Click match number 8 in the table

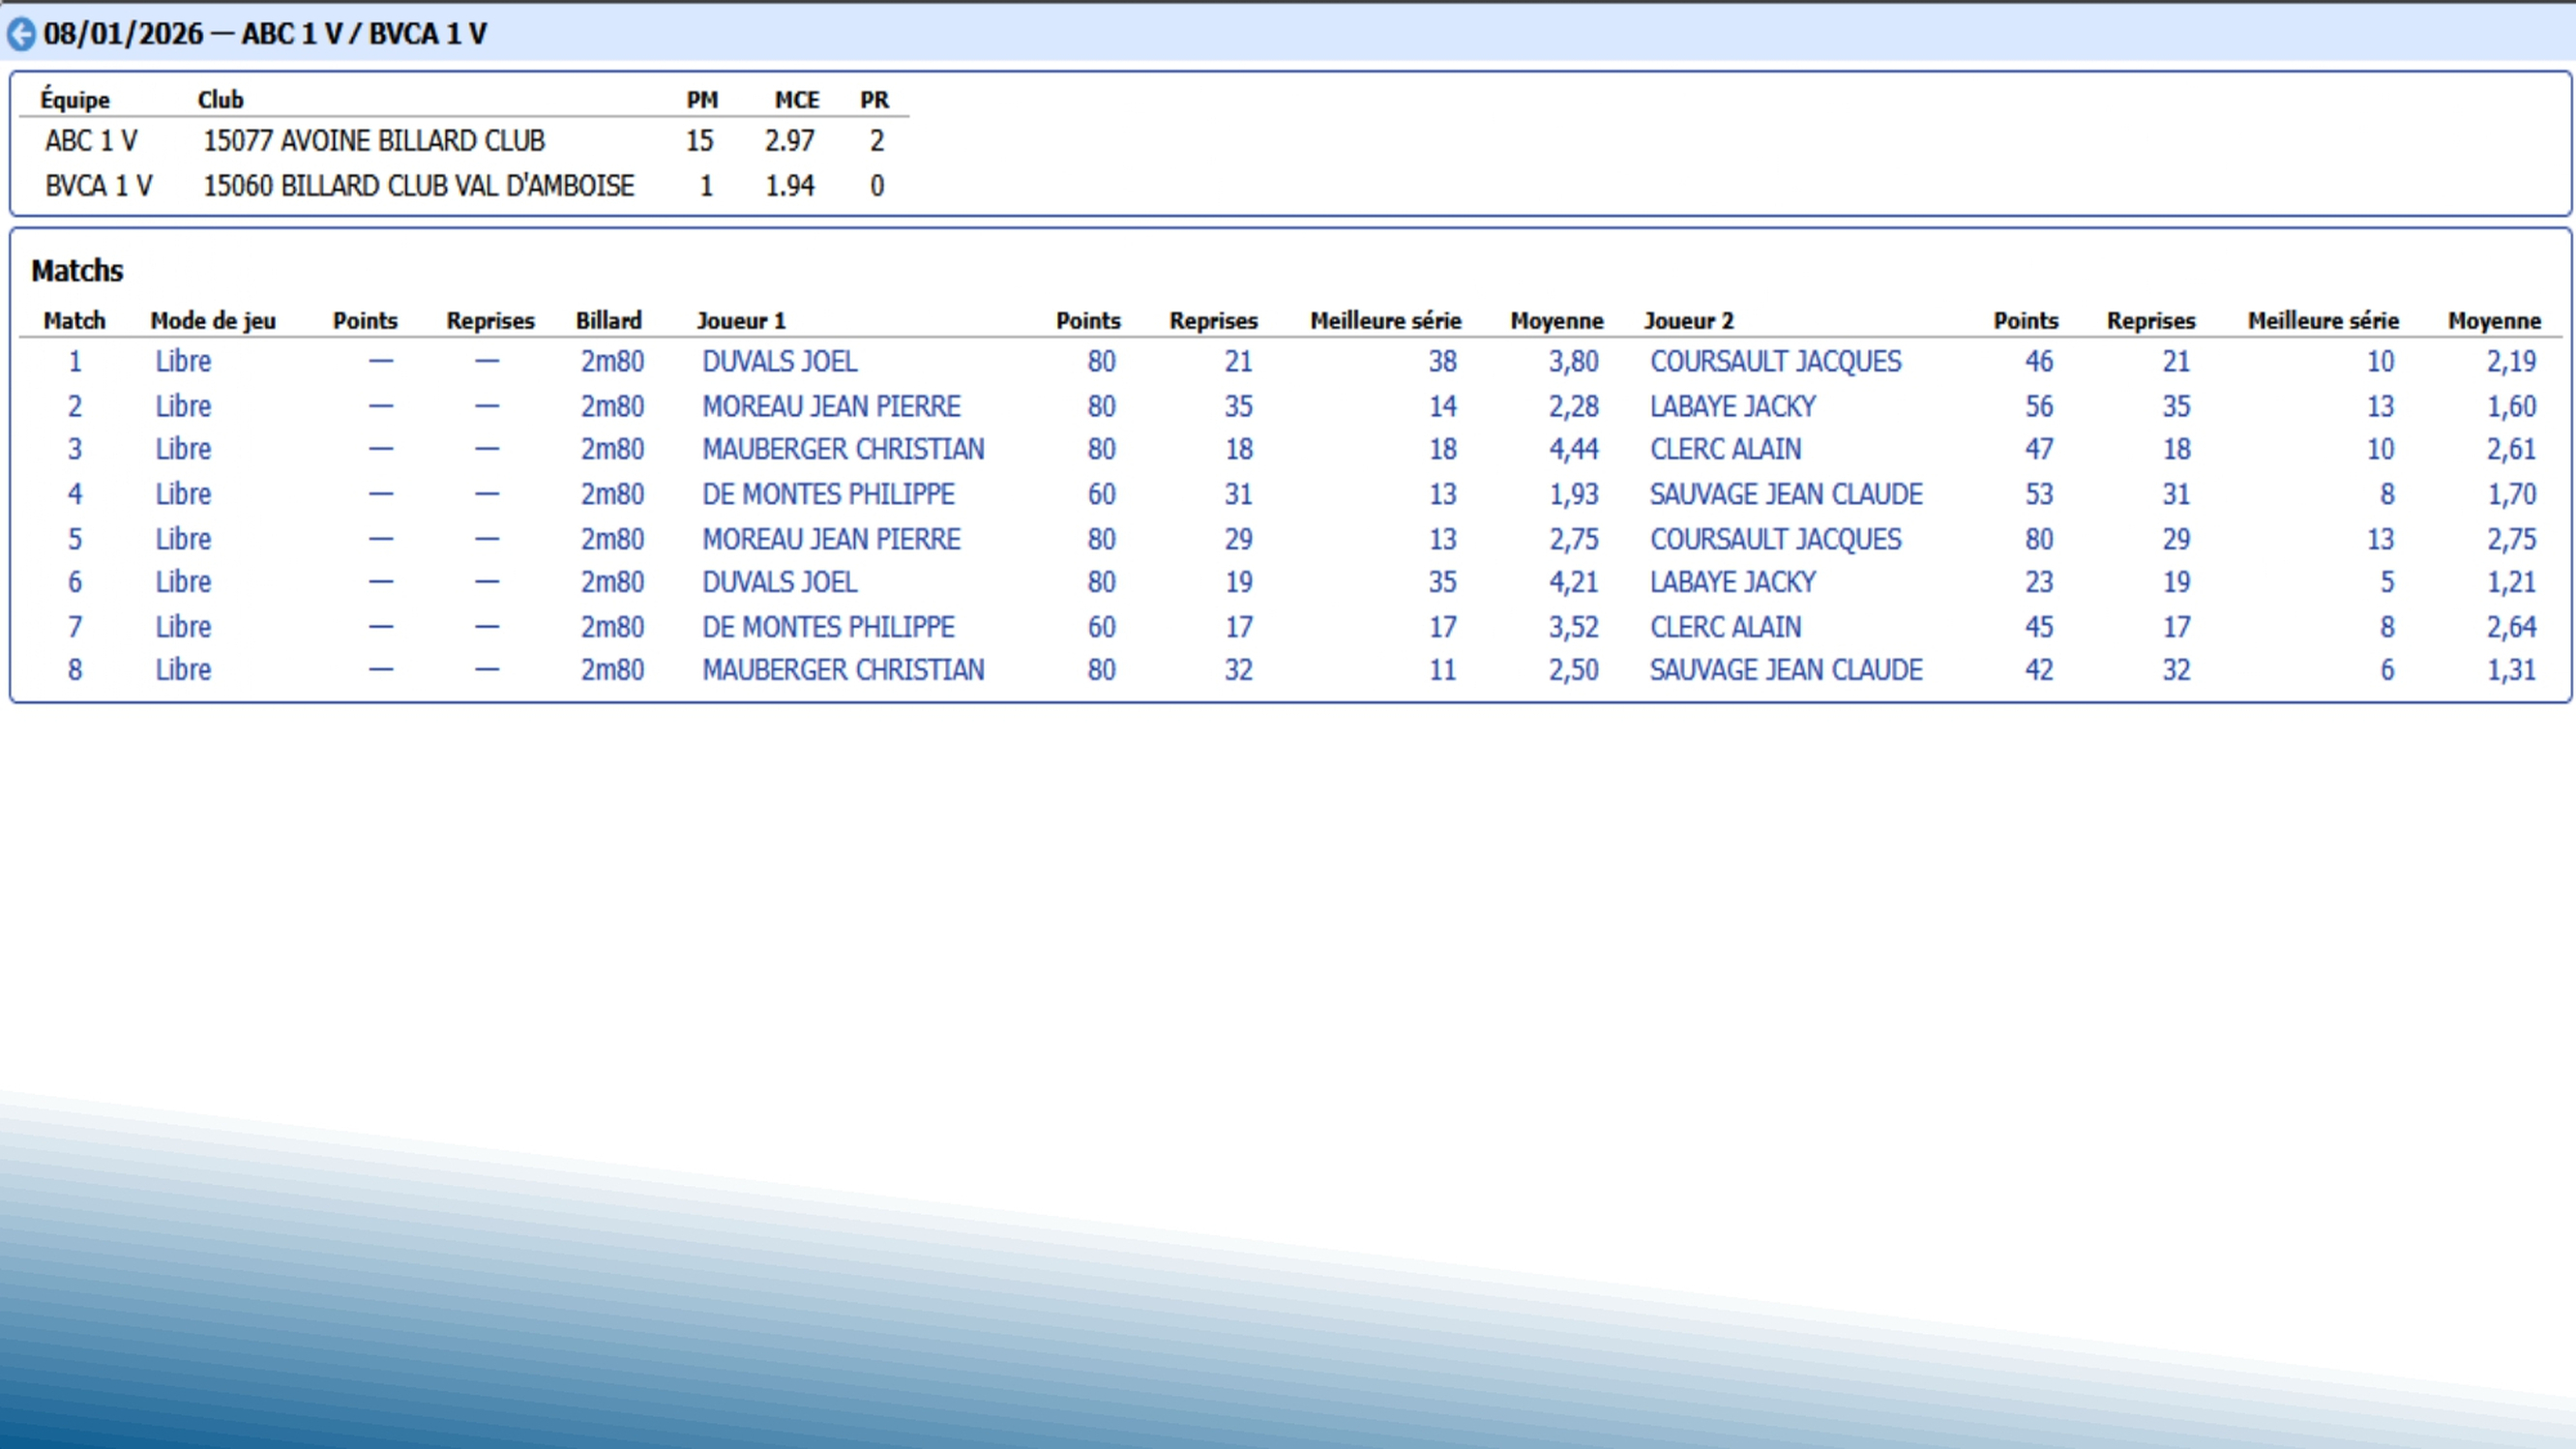[75, 670]
